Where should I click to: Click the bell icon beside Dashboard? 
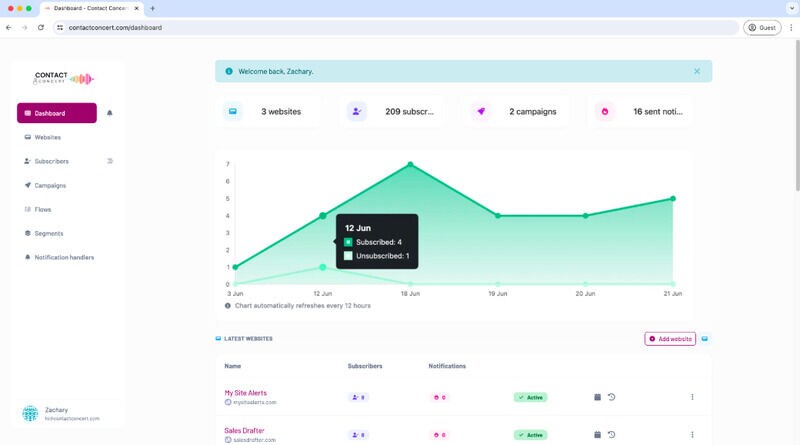click(110, 113)
